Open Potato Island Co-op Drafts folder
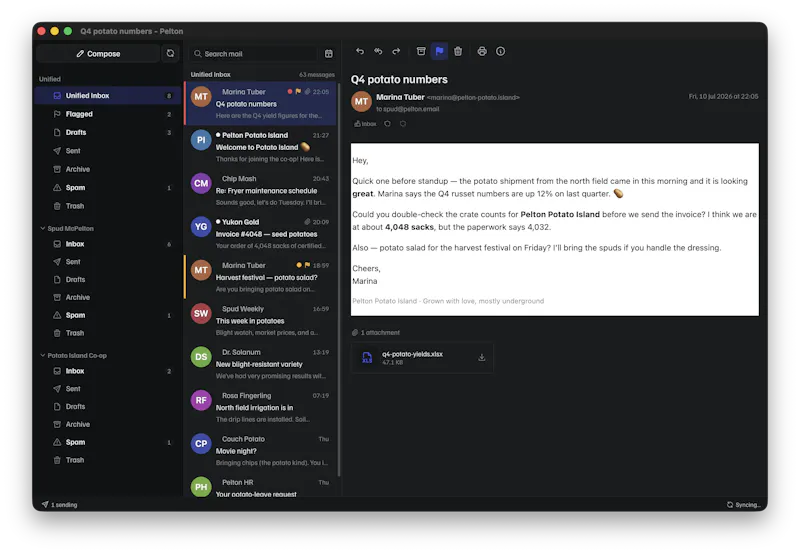Viewport: 800px width, 554px height. pos(107,407)
